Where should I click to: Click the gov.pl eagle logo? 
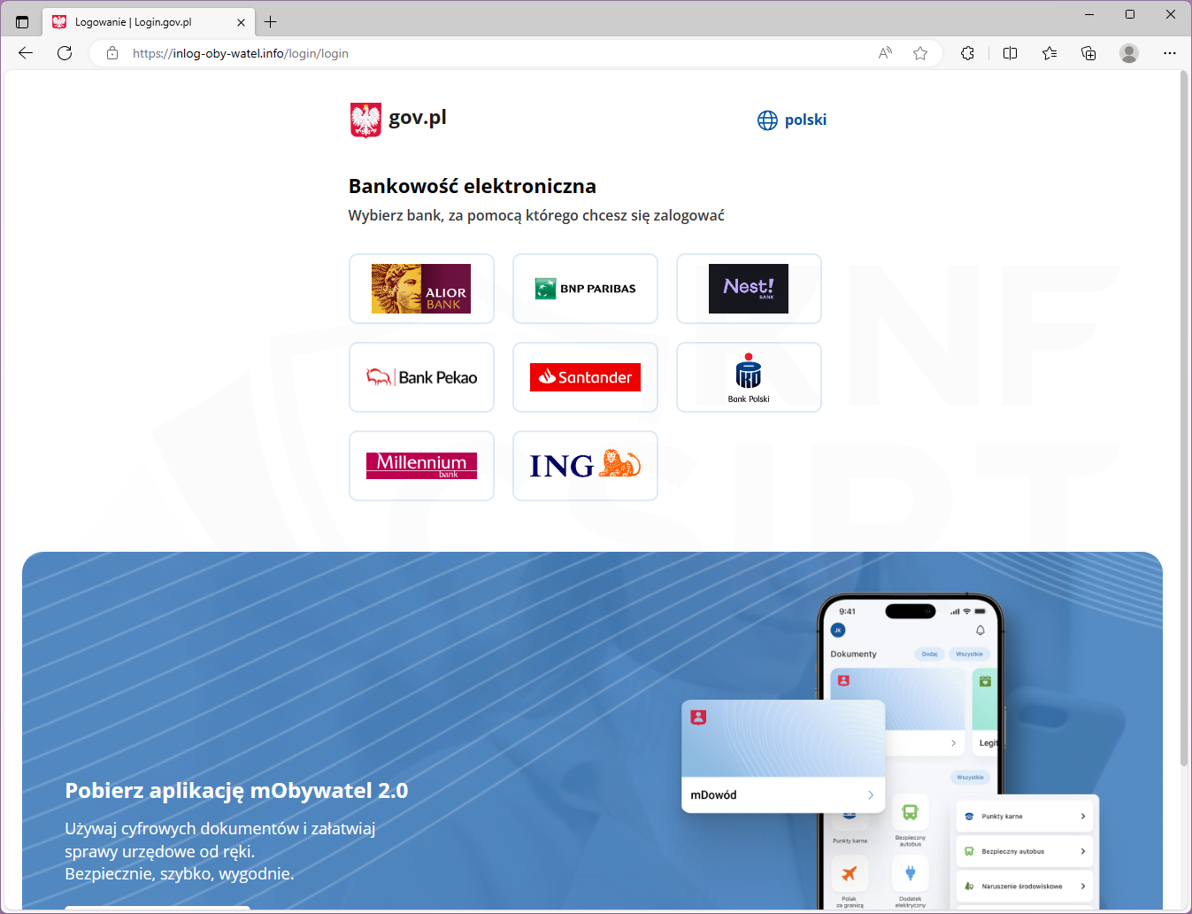point(366,120)
